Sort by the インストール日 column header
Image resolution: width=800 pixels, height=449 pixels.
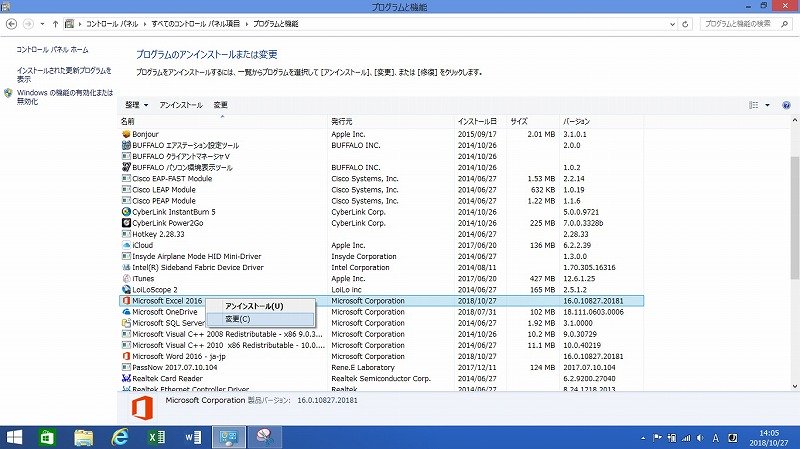[481, 121]
